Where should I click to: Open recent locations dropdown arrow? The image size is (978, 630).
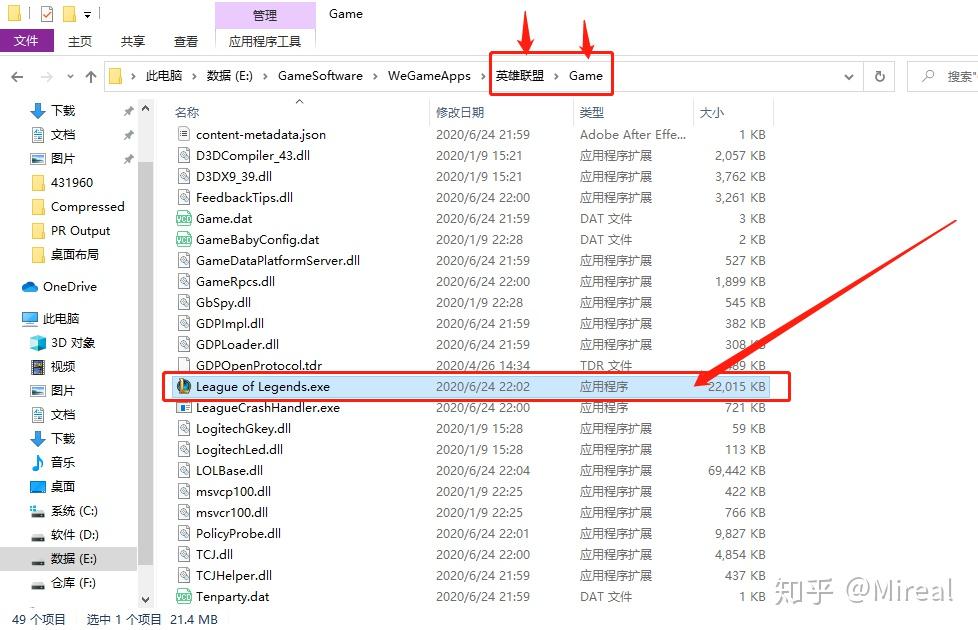click(70, 77)
